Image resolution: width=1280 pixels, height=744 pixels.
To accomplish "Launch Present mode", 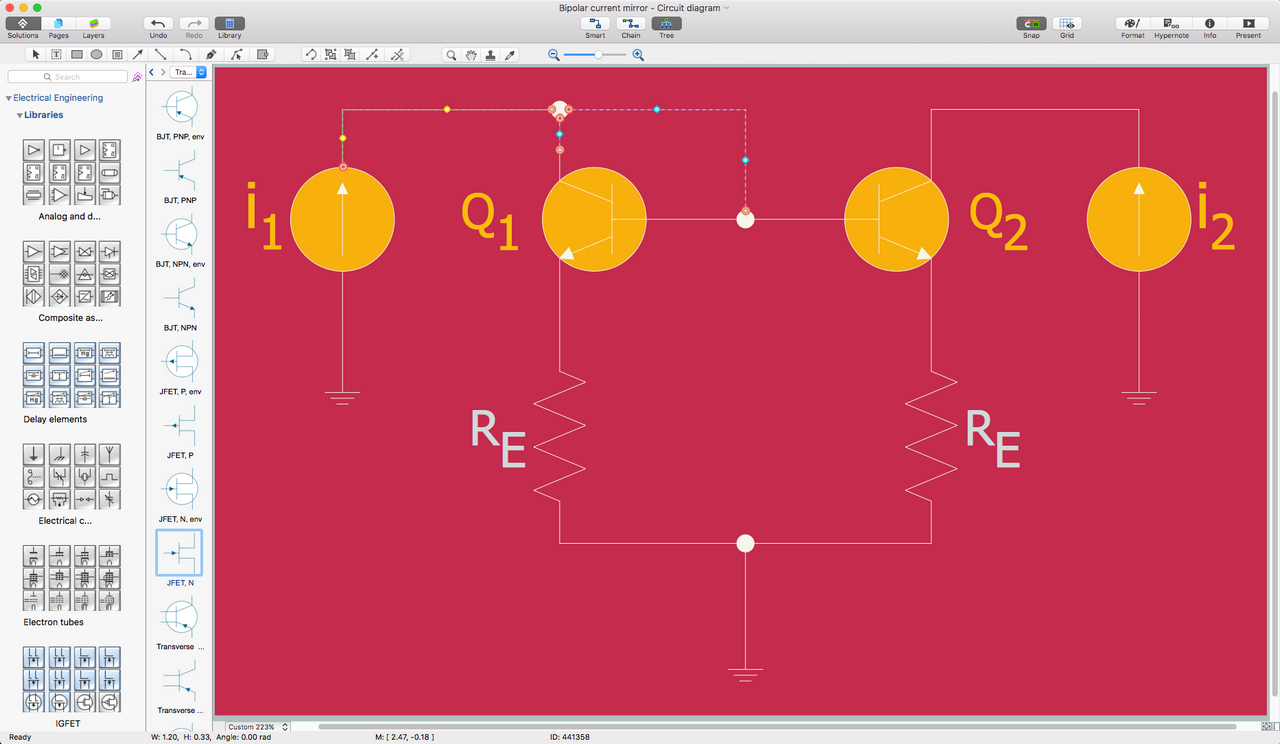I will tap(1247, 26).
